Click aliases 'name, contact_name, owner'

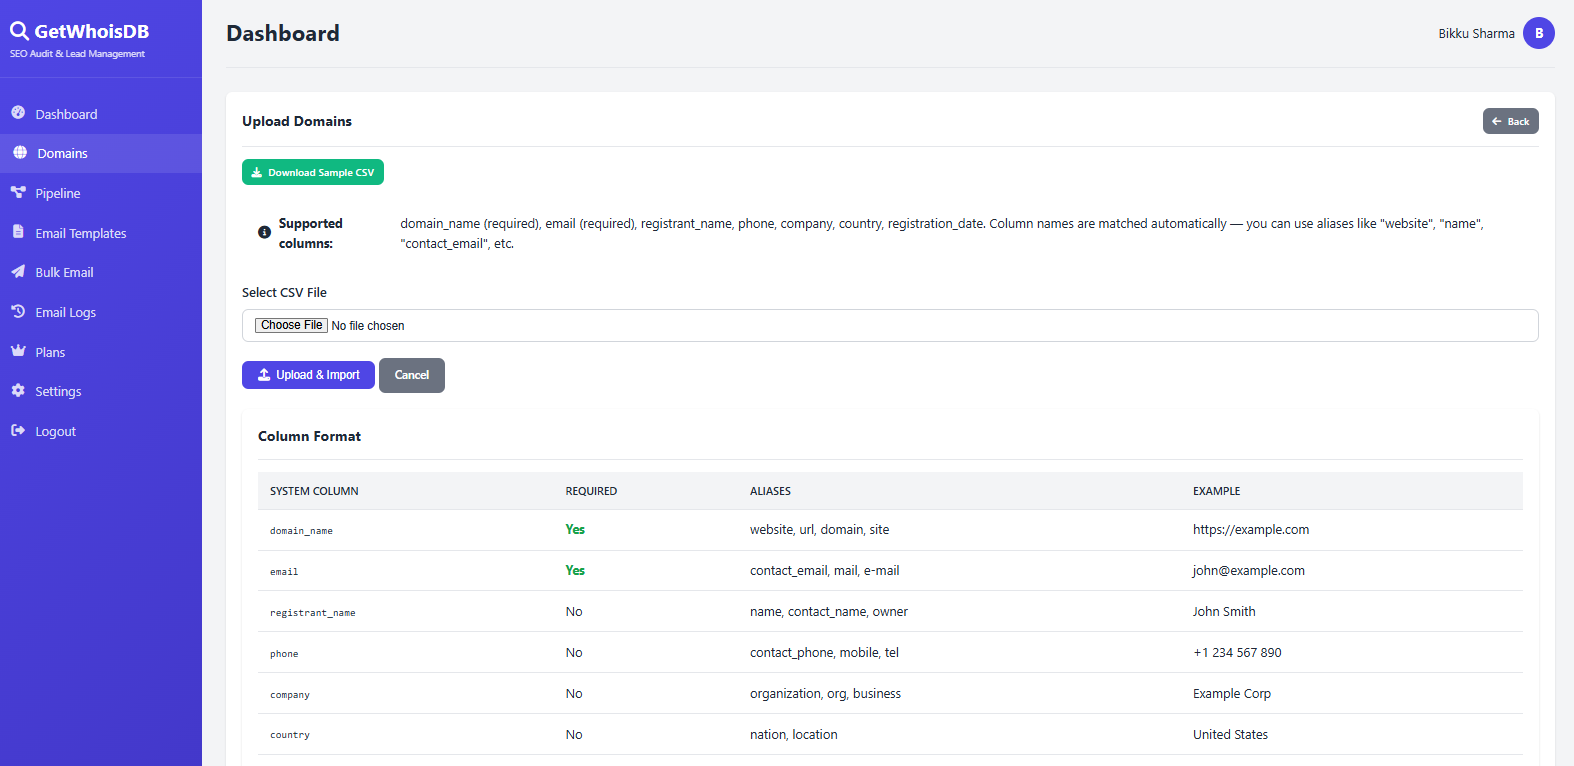tap(829, 612)
